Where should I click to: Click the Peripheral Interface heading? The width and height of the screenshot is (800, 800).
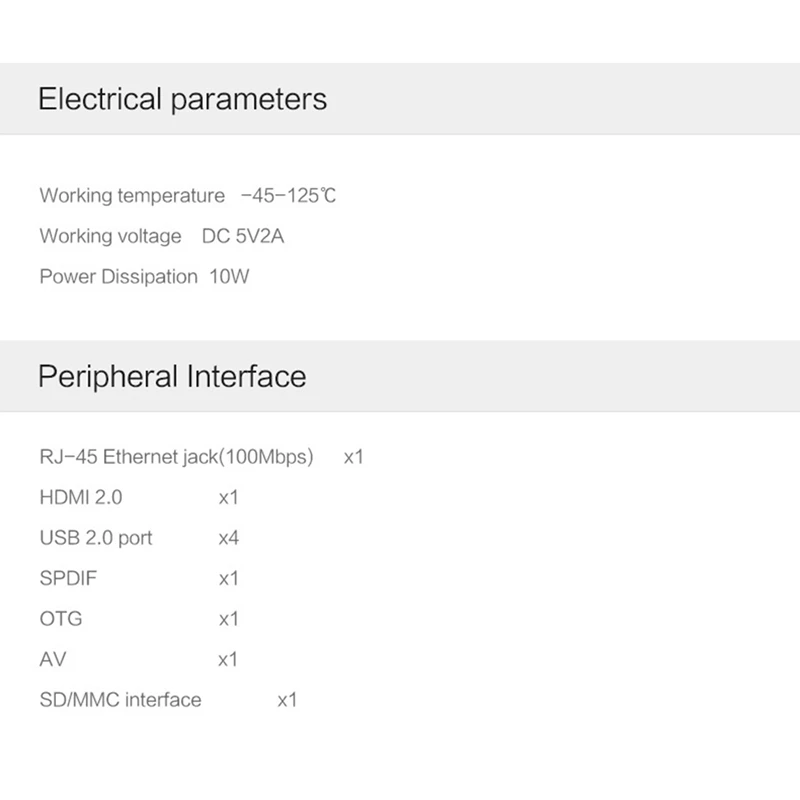click(x=172, y=377)
